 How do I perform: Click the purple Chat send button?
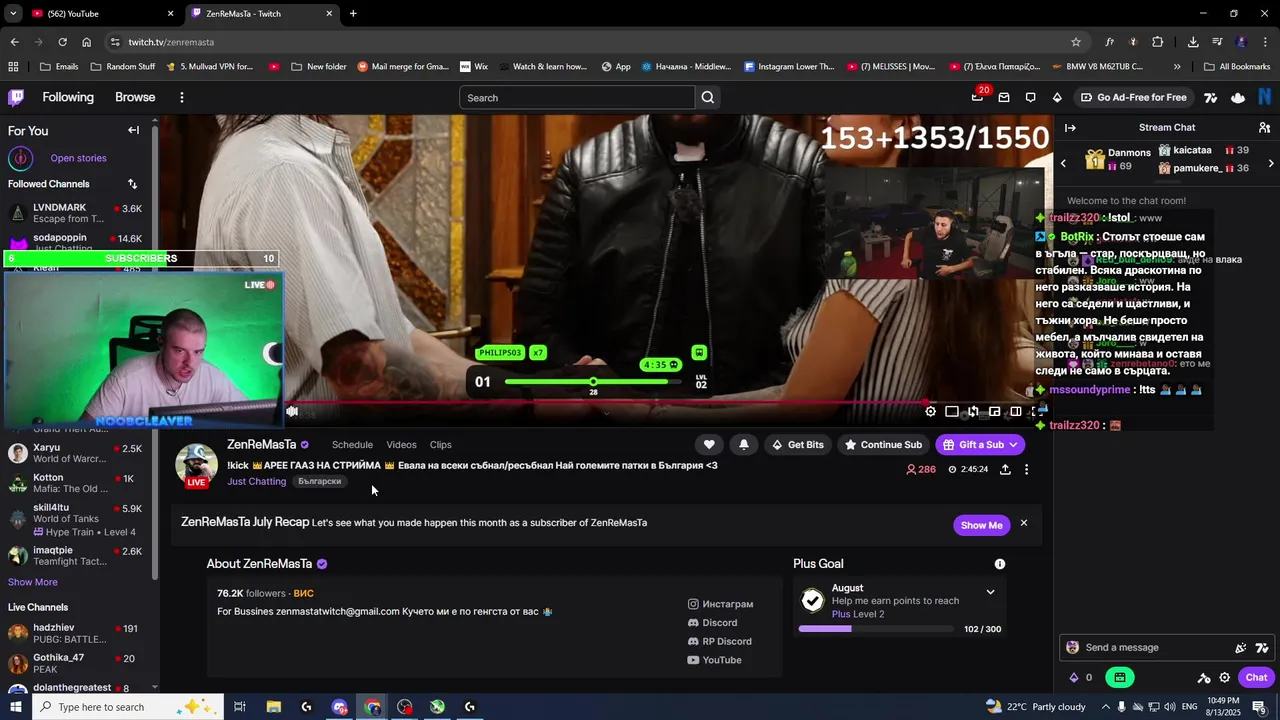[x=1256, y=677]
